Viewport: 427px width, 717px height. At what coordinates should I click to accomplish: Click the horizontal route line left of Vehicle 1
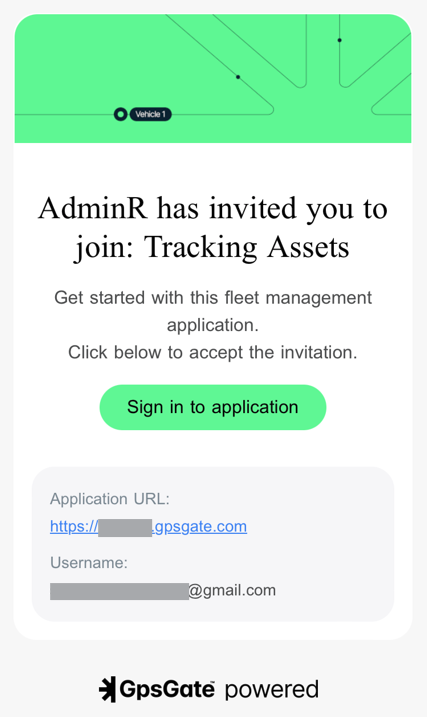(x=64, y=114)
